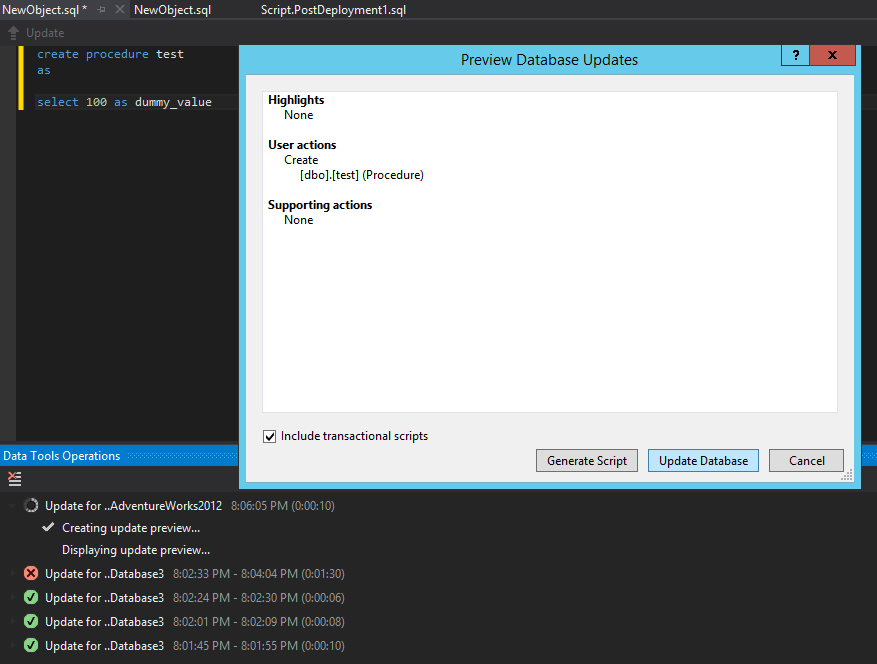
Task: Click the 'as' keyword line in editor
Action: pyautogui.click(x=44, y=70)
